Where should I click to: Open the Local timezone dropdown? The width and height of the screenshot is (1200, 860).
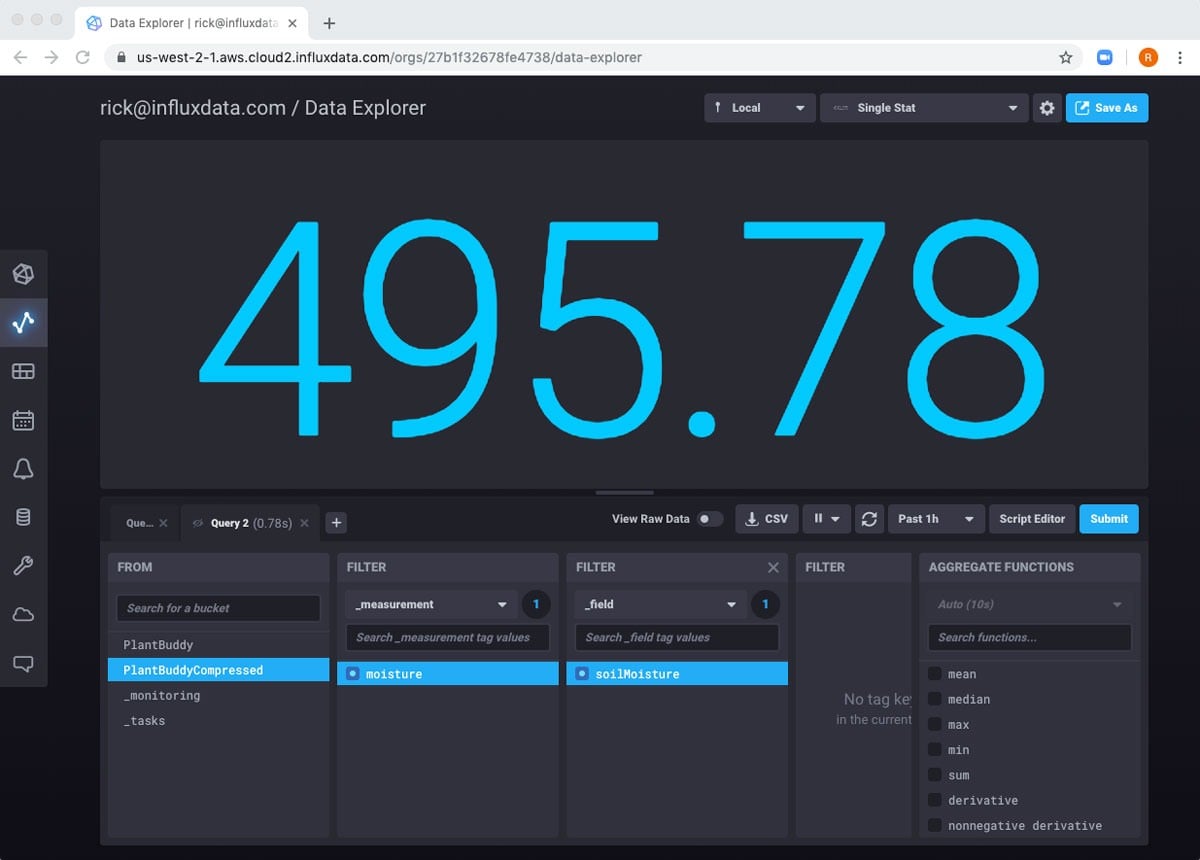point(759,108)
